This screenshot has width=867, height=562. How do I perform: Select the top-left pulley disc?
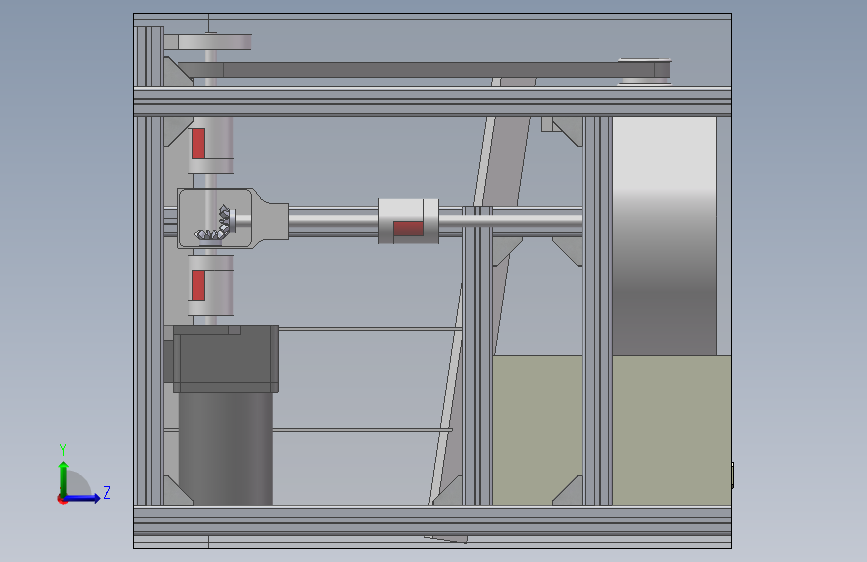coord(215,42)
